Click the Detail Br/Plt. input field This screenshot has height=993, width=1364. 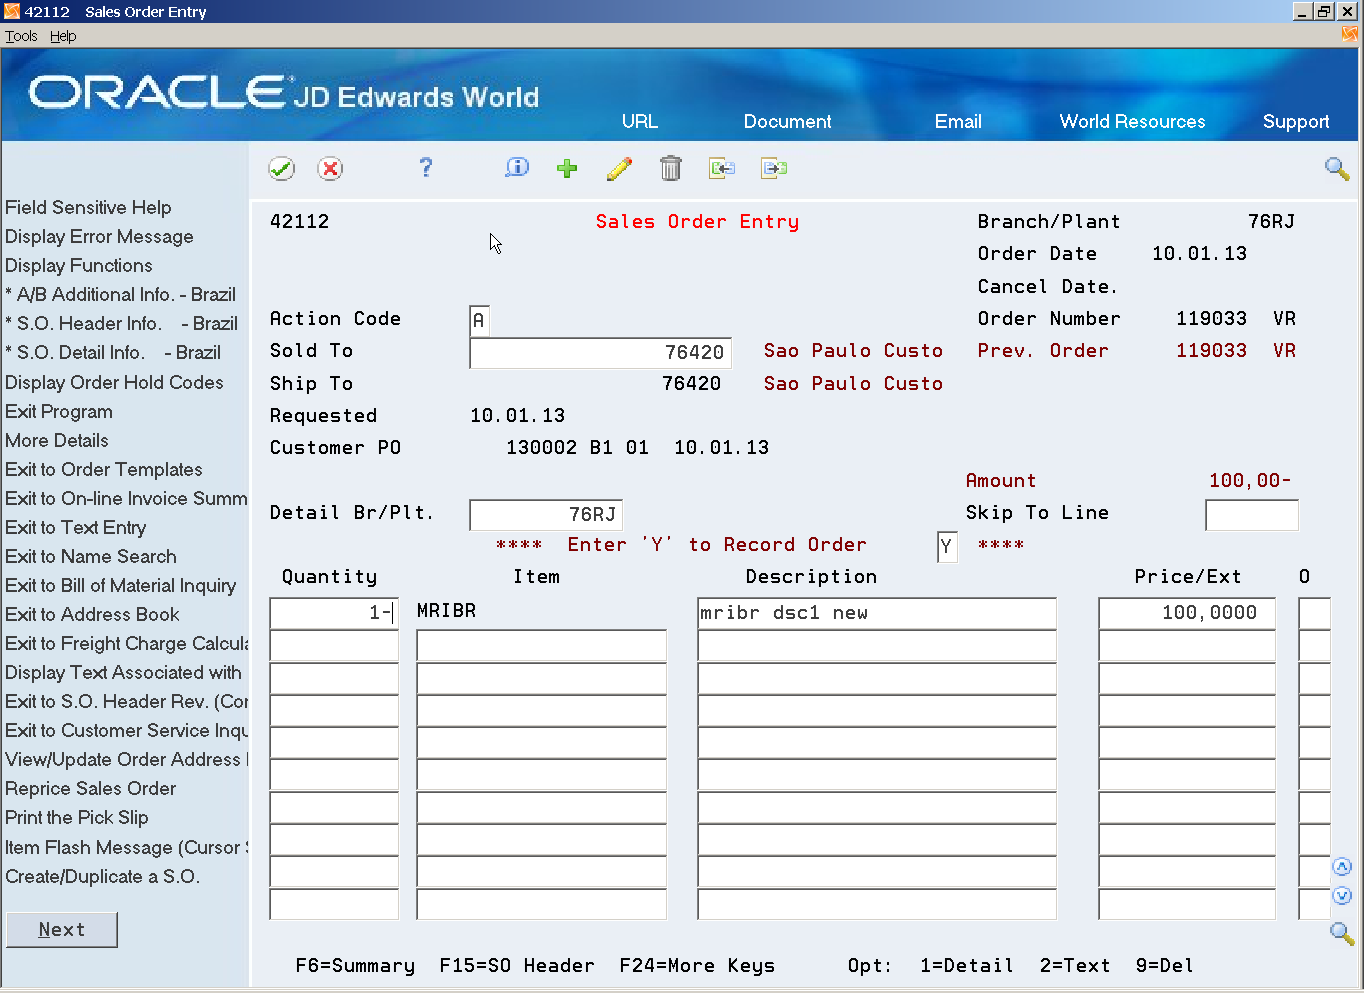pyautogui.click(x=546, y=514)
